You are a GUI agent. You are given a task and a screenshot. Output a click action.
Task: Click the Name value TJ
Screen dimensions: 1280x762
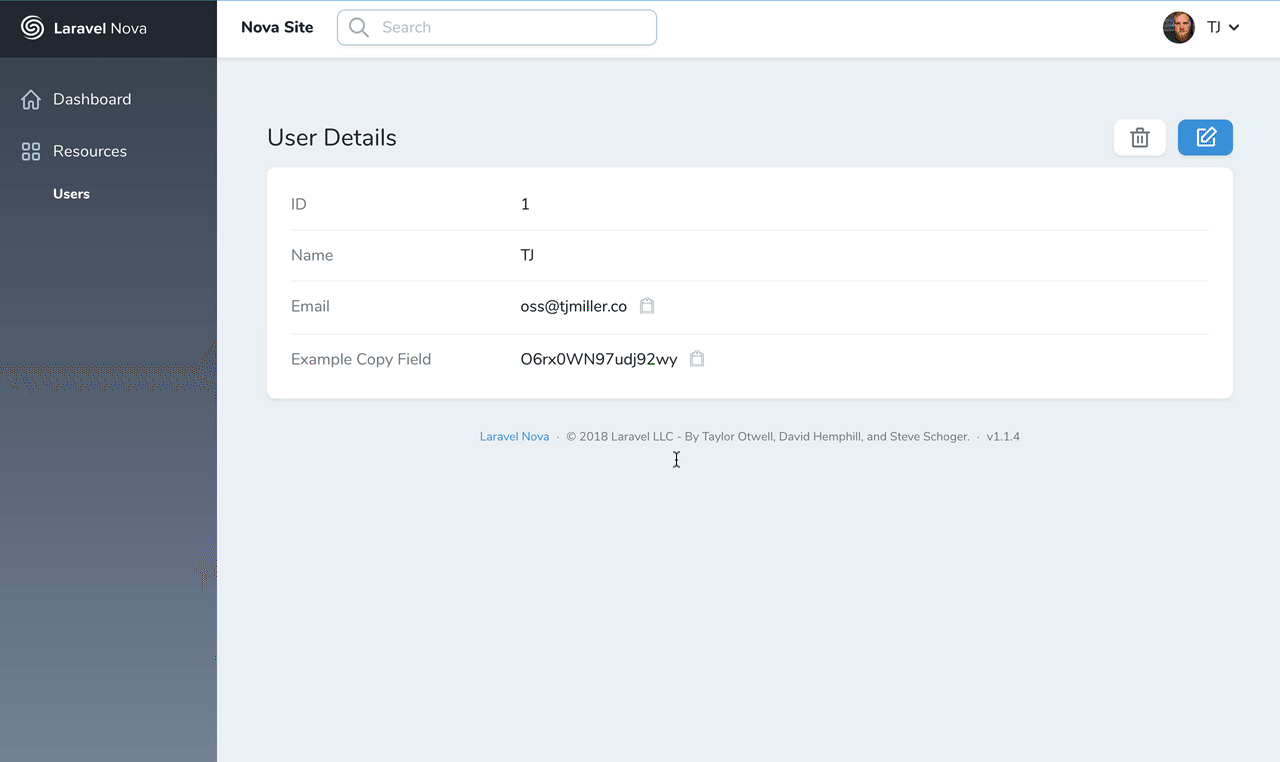(x=527, y=255)
